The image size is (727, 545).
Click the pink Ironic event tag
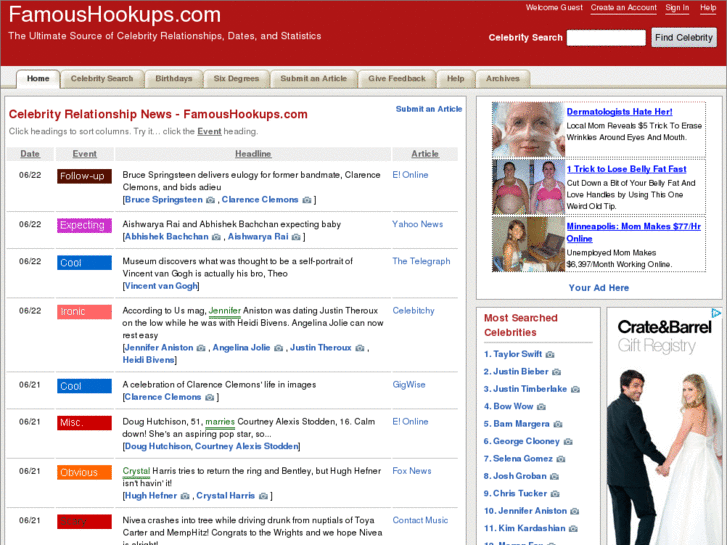(84, 312)
